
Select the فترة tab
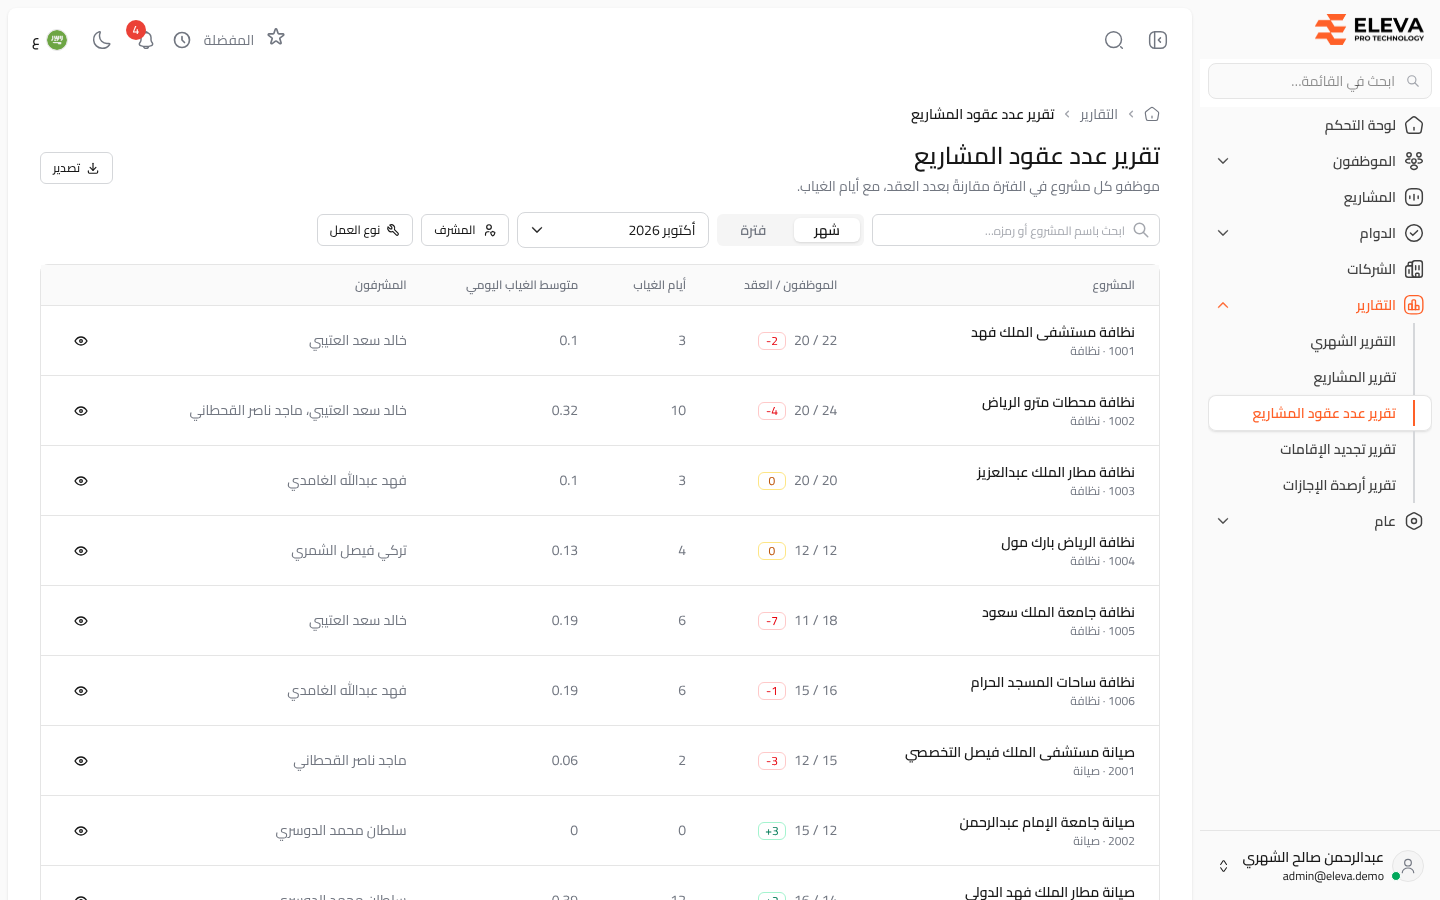tap(753, 230)
